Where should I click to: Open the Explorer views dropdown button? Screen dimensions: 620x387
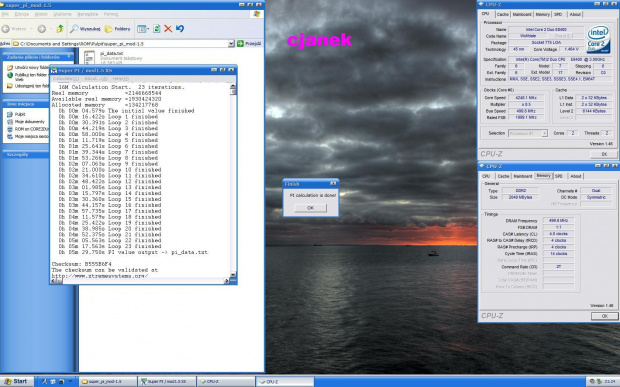click(x=143, y=29)
